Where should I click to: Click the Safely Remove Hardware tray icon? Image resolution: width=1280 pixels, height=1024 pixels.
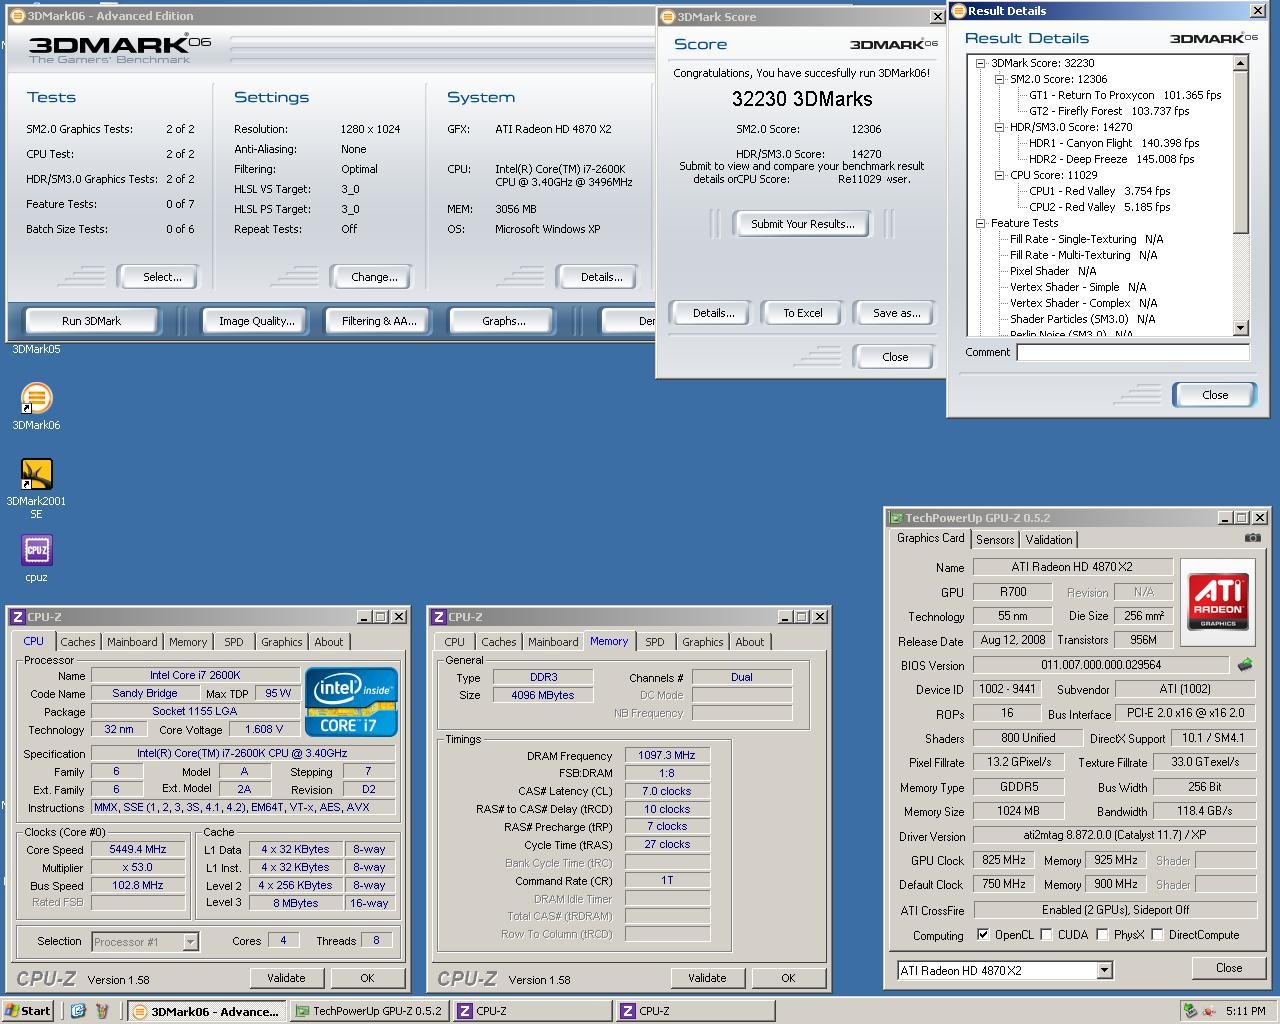[1190, 1011]
